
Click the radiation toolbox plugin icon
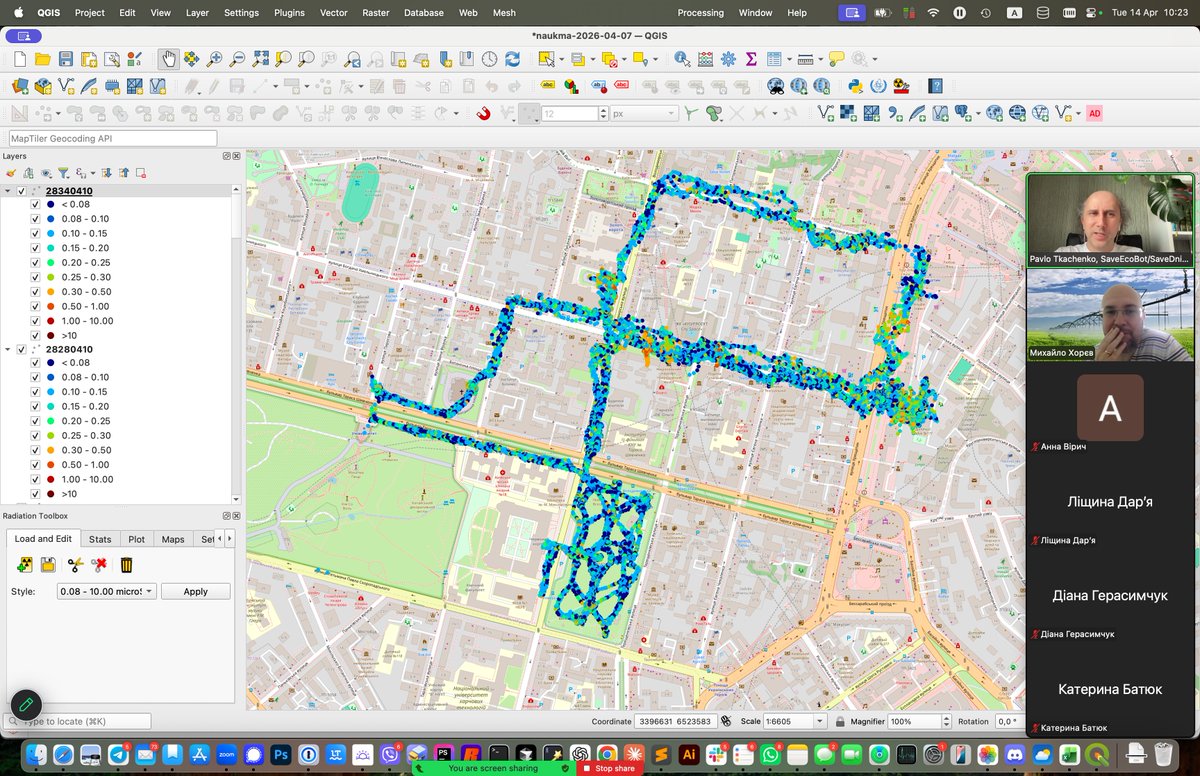901,87
